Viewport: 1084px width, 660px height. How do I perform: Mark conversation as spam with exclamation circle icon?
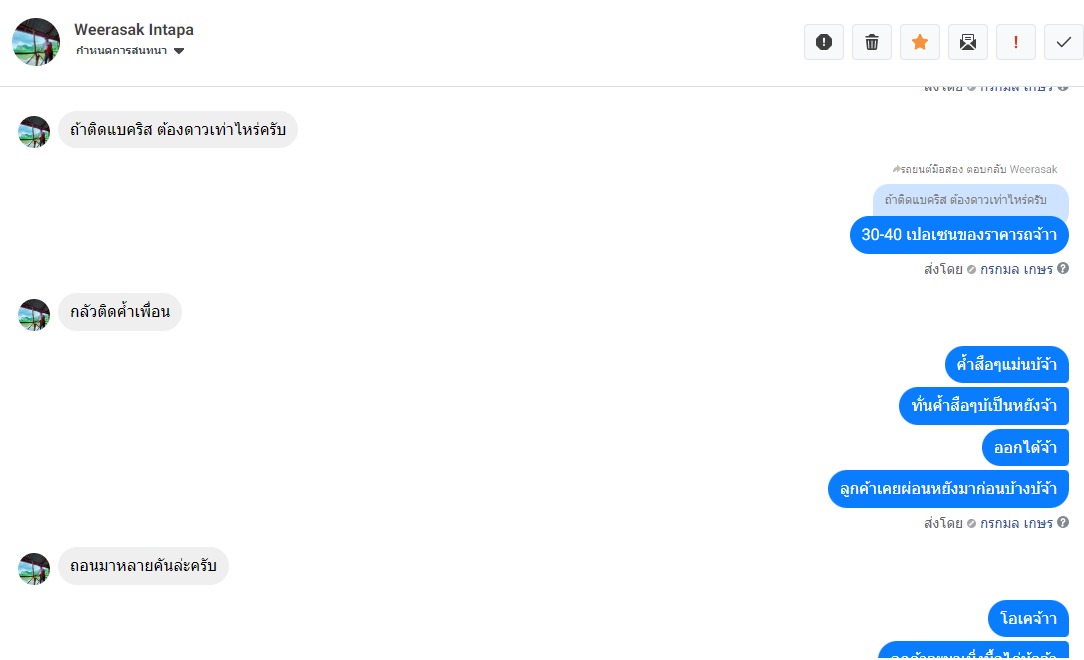pyautogui.click(x=824, y=42)
